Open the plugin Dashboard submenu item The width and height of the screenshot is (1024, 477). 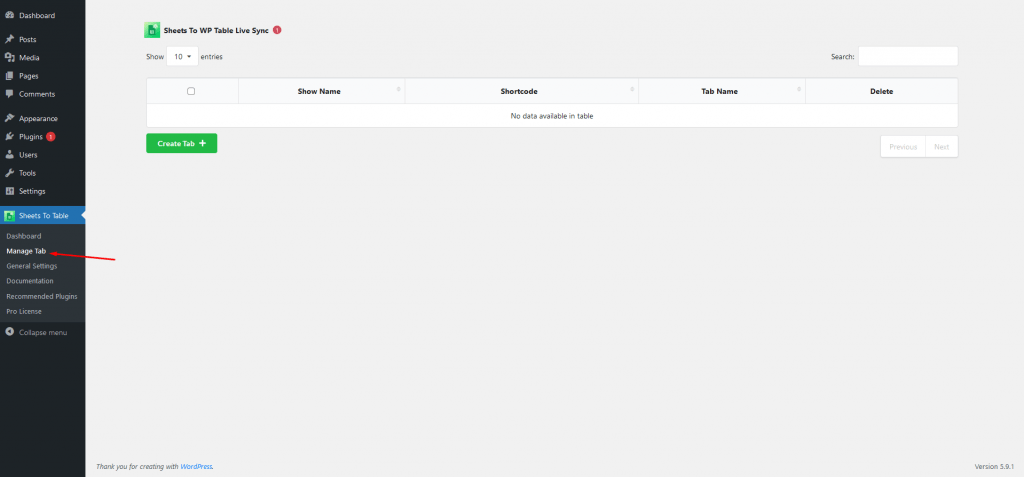pyautogui.click(x=24, y=236)
